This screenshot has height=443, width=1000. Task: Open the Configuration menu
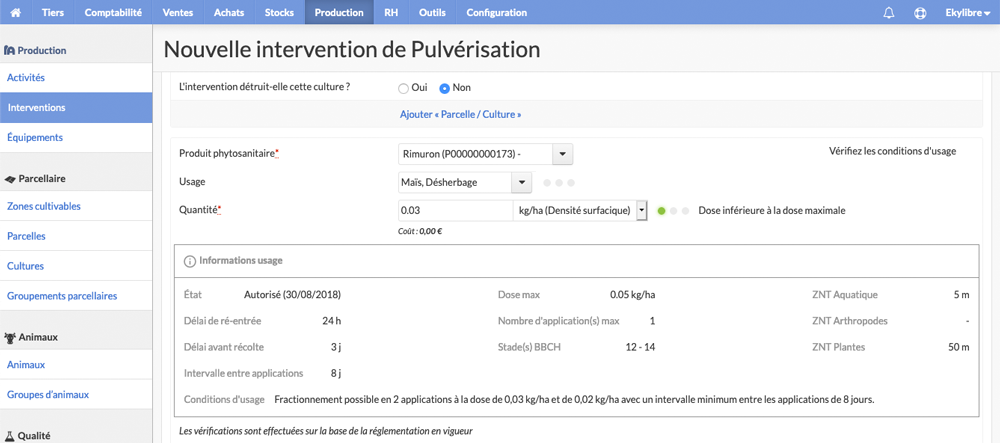(x=497, y=13)
